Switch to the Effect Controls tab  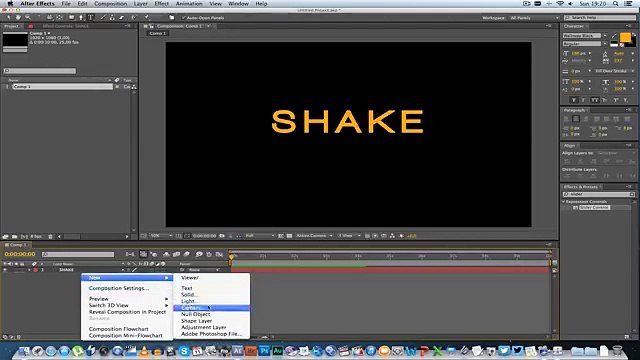click(65, 26)
